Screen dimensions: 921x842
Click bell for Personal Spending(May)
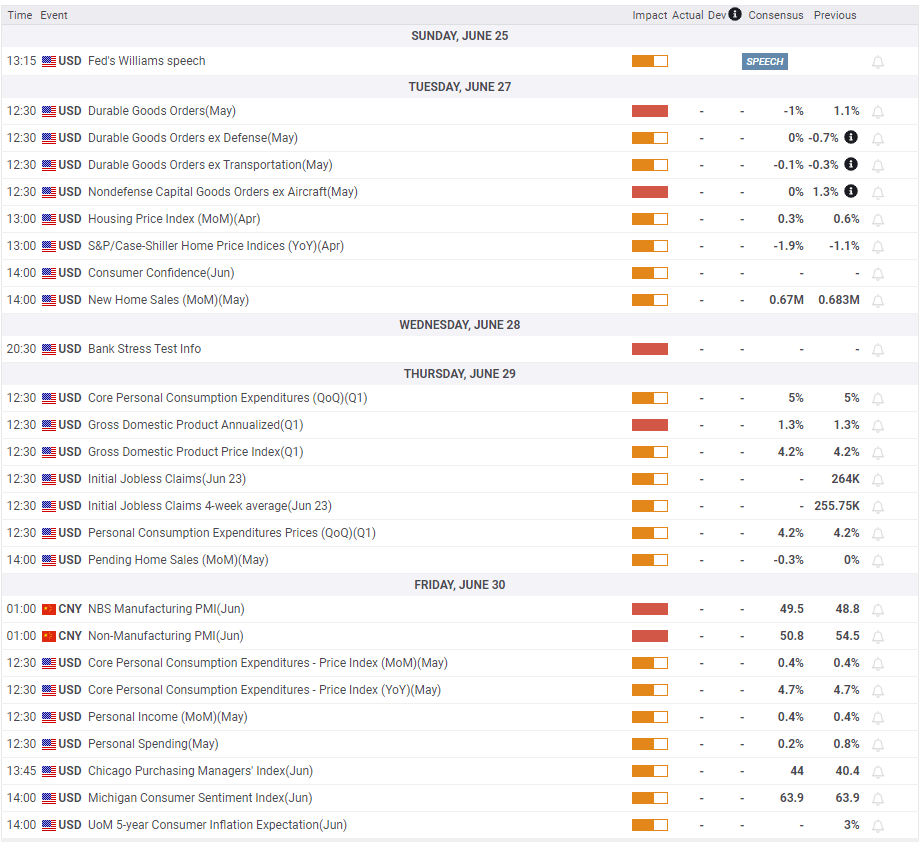878,745
